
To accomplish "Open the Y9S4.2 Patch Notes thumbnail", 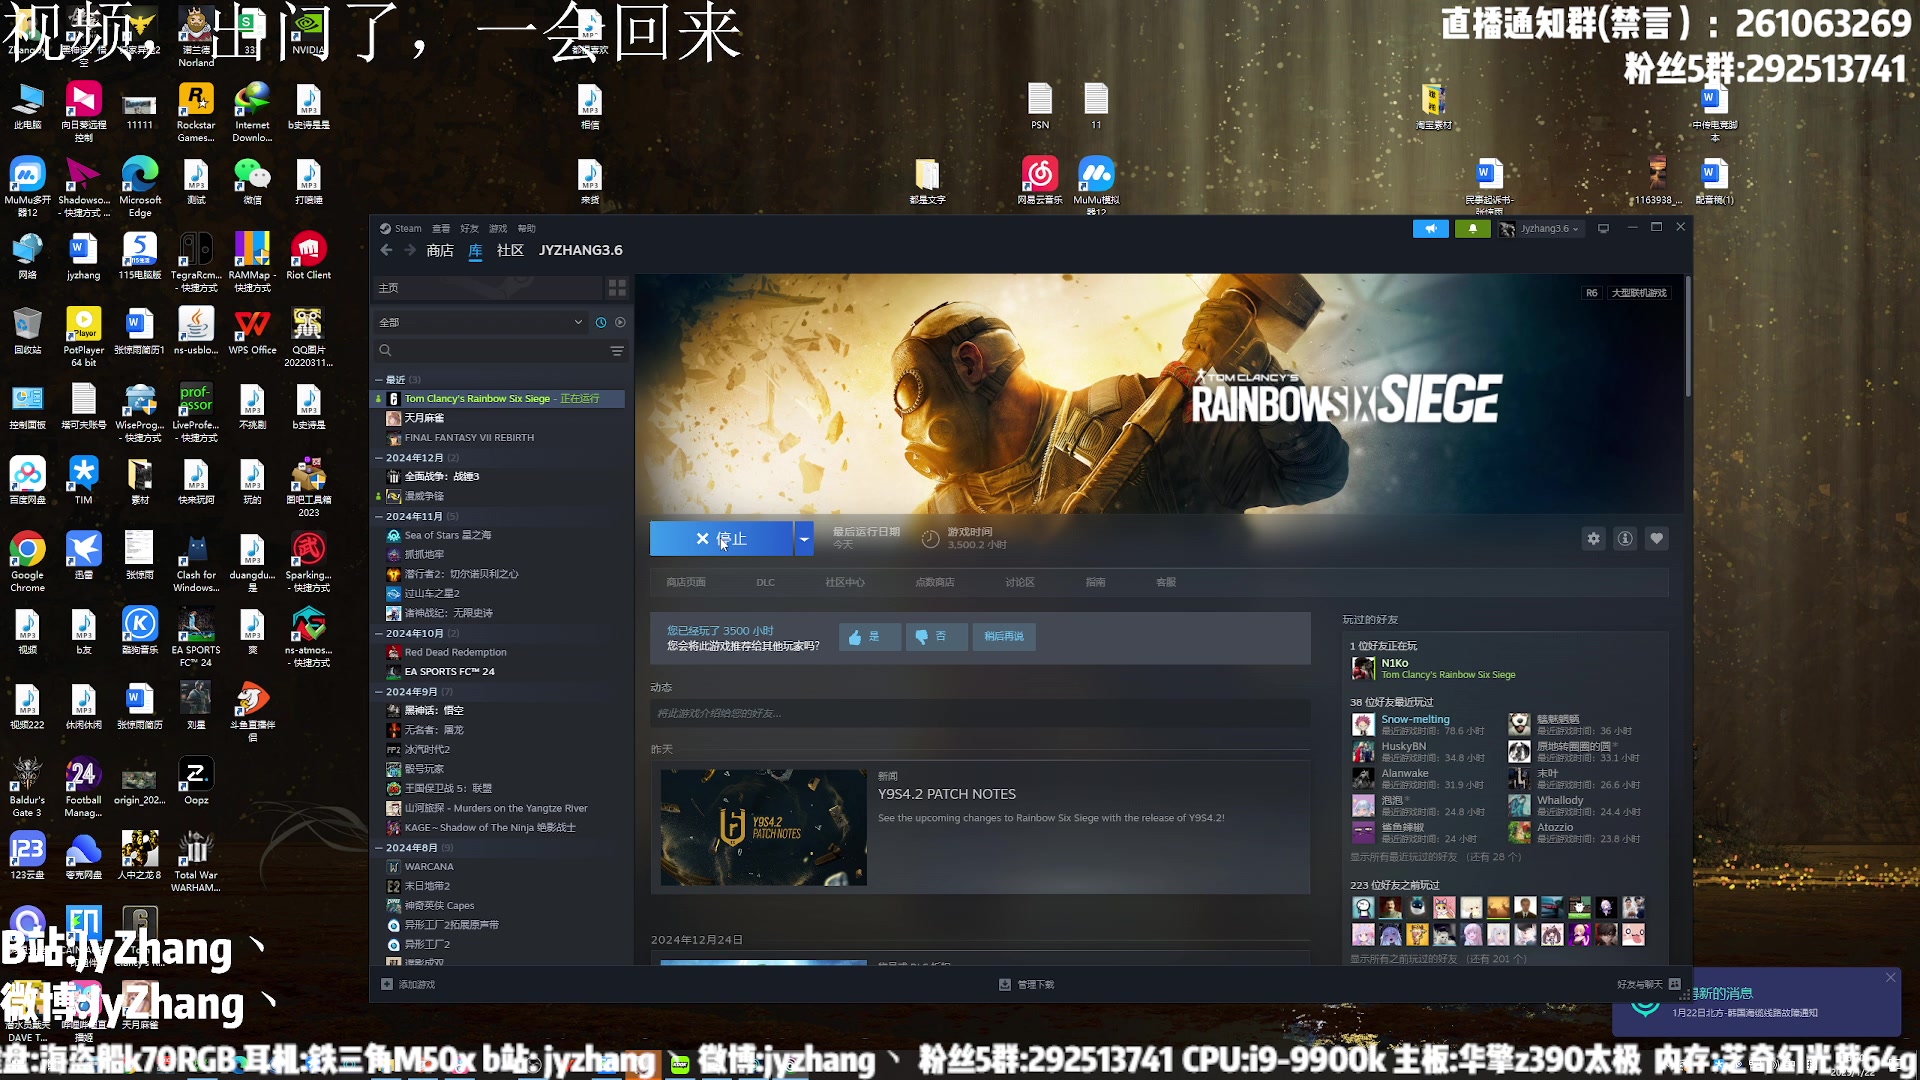I will point(763,827).
